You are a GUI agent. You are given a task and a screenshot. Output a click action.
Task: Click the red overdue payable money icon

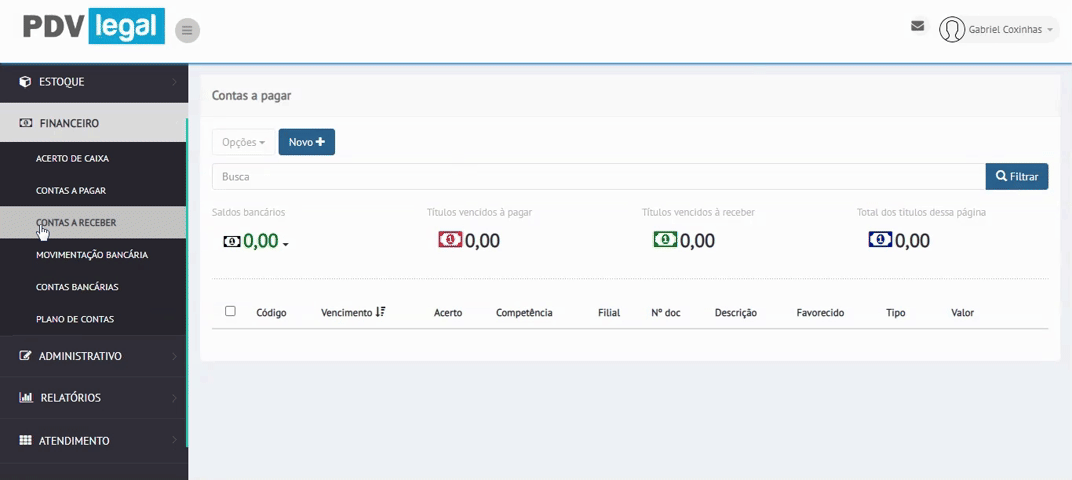(x=450, y=240)
